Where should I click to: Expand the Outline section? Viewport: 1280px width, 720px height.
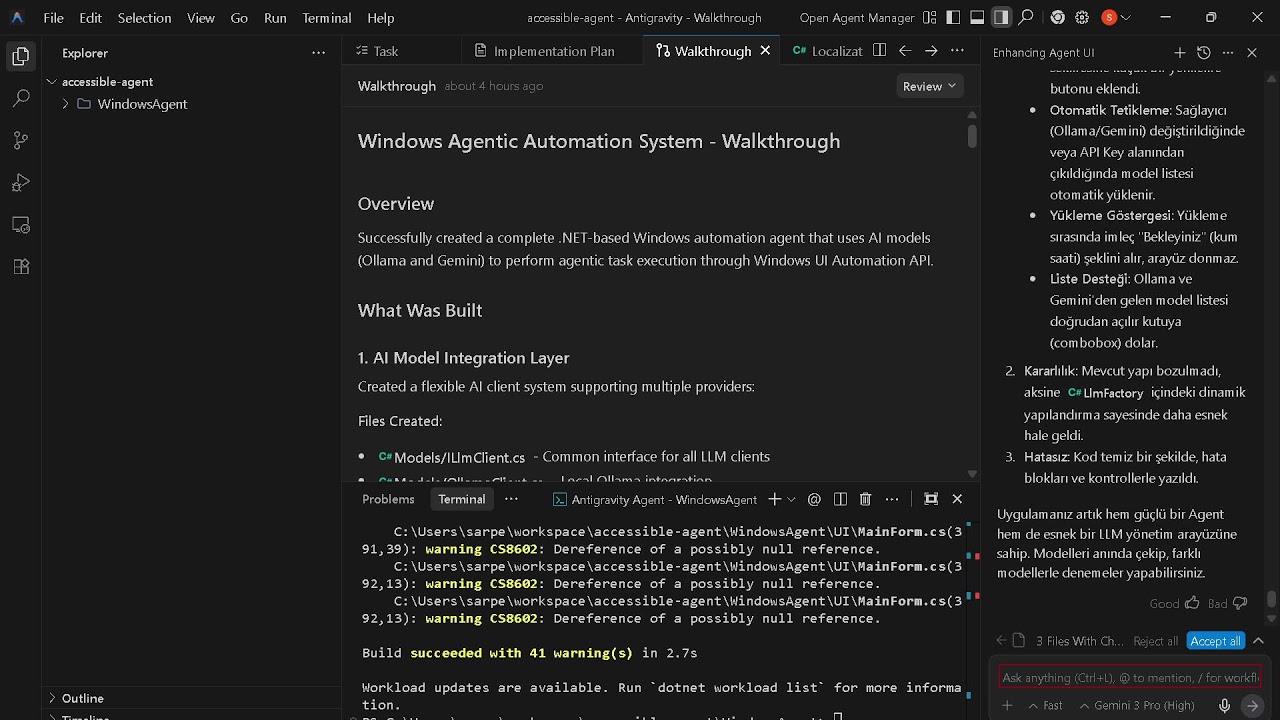click(x=52, y=698)
